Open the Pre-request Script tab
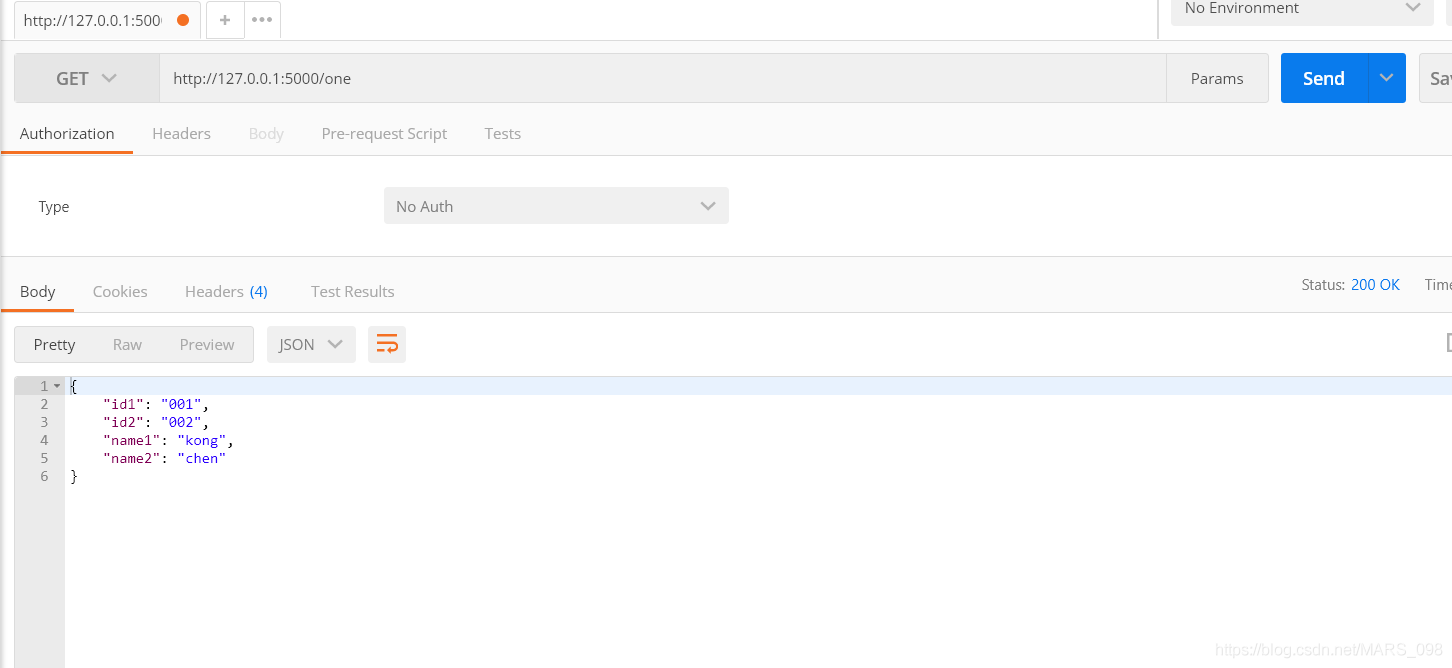1452x668 pixels. click(384, 133)
